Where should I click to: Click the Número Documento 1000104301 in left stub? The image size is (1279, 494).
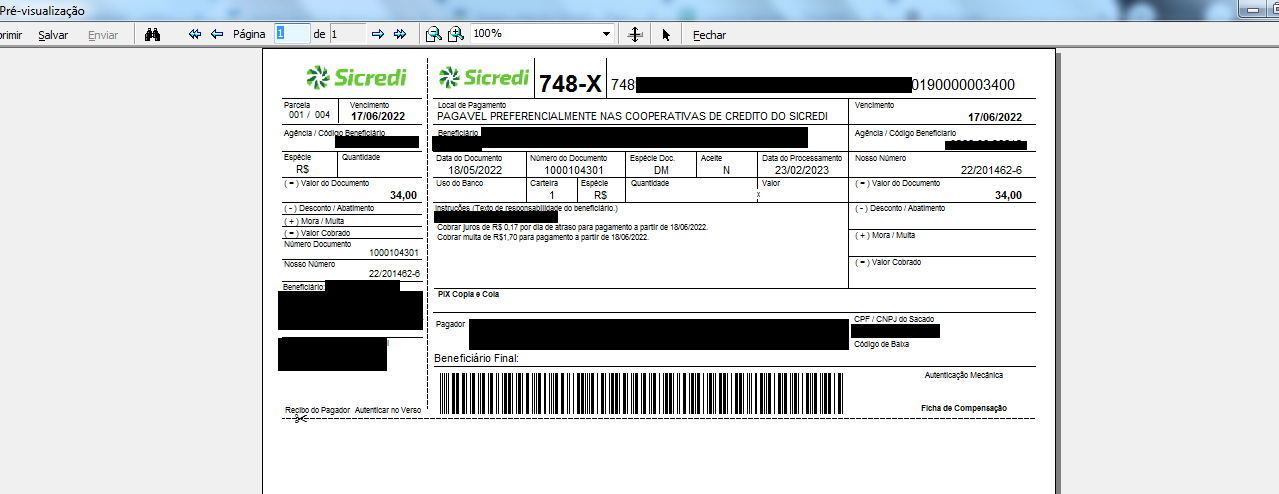pos(394,254)
